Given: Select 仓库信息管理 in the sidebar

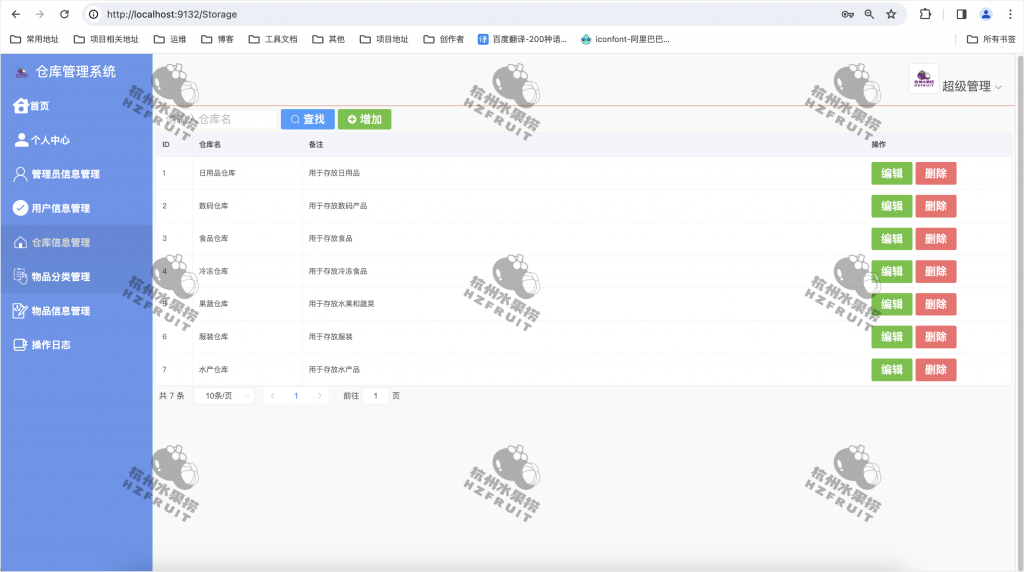Looking at the screenshot, I should pos(76,242).
